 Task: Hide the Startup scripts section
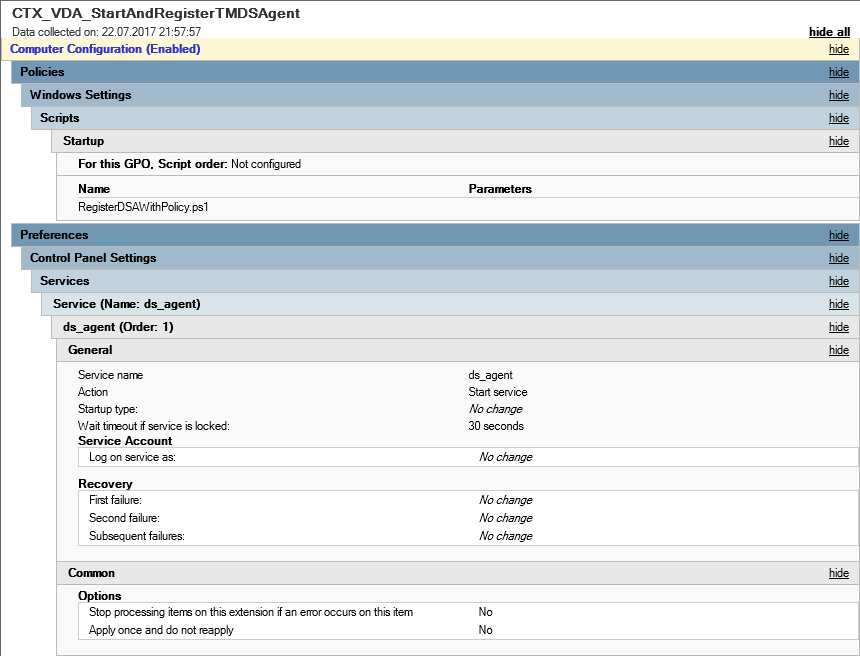tap(839, 141)
